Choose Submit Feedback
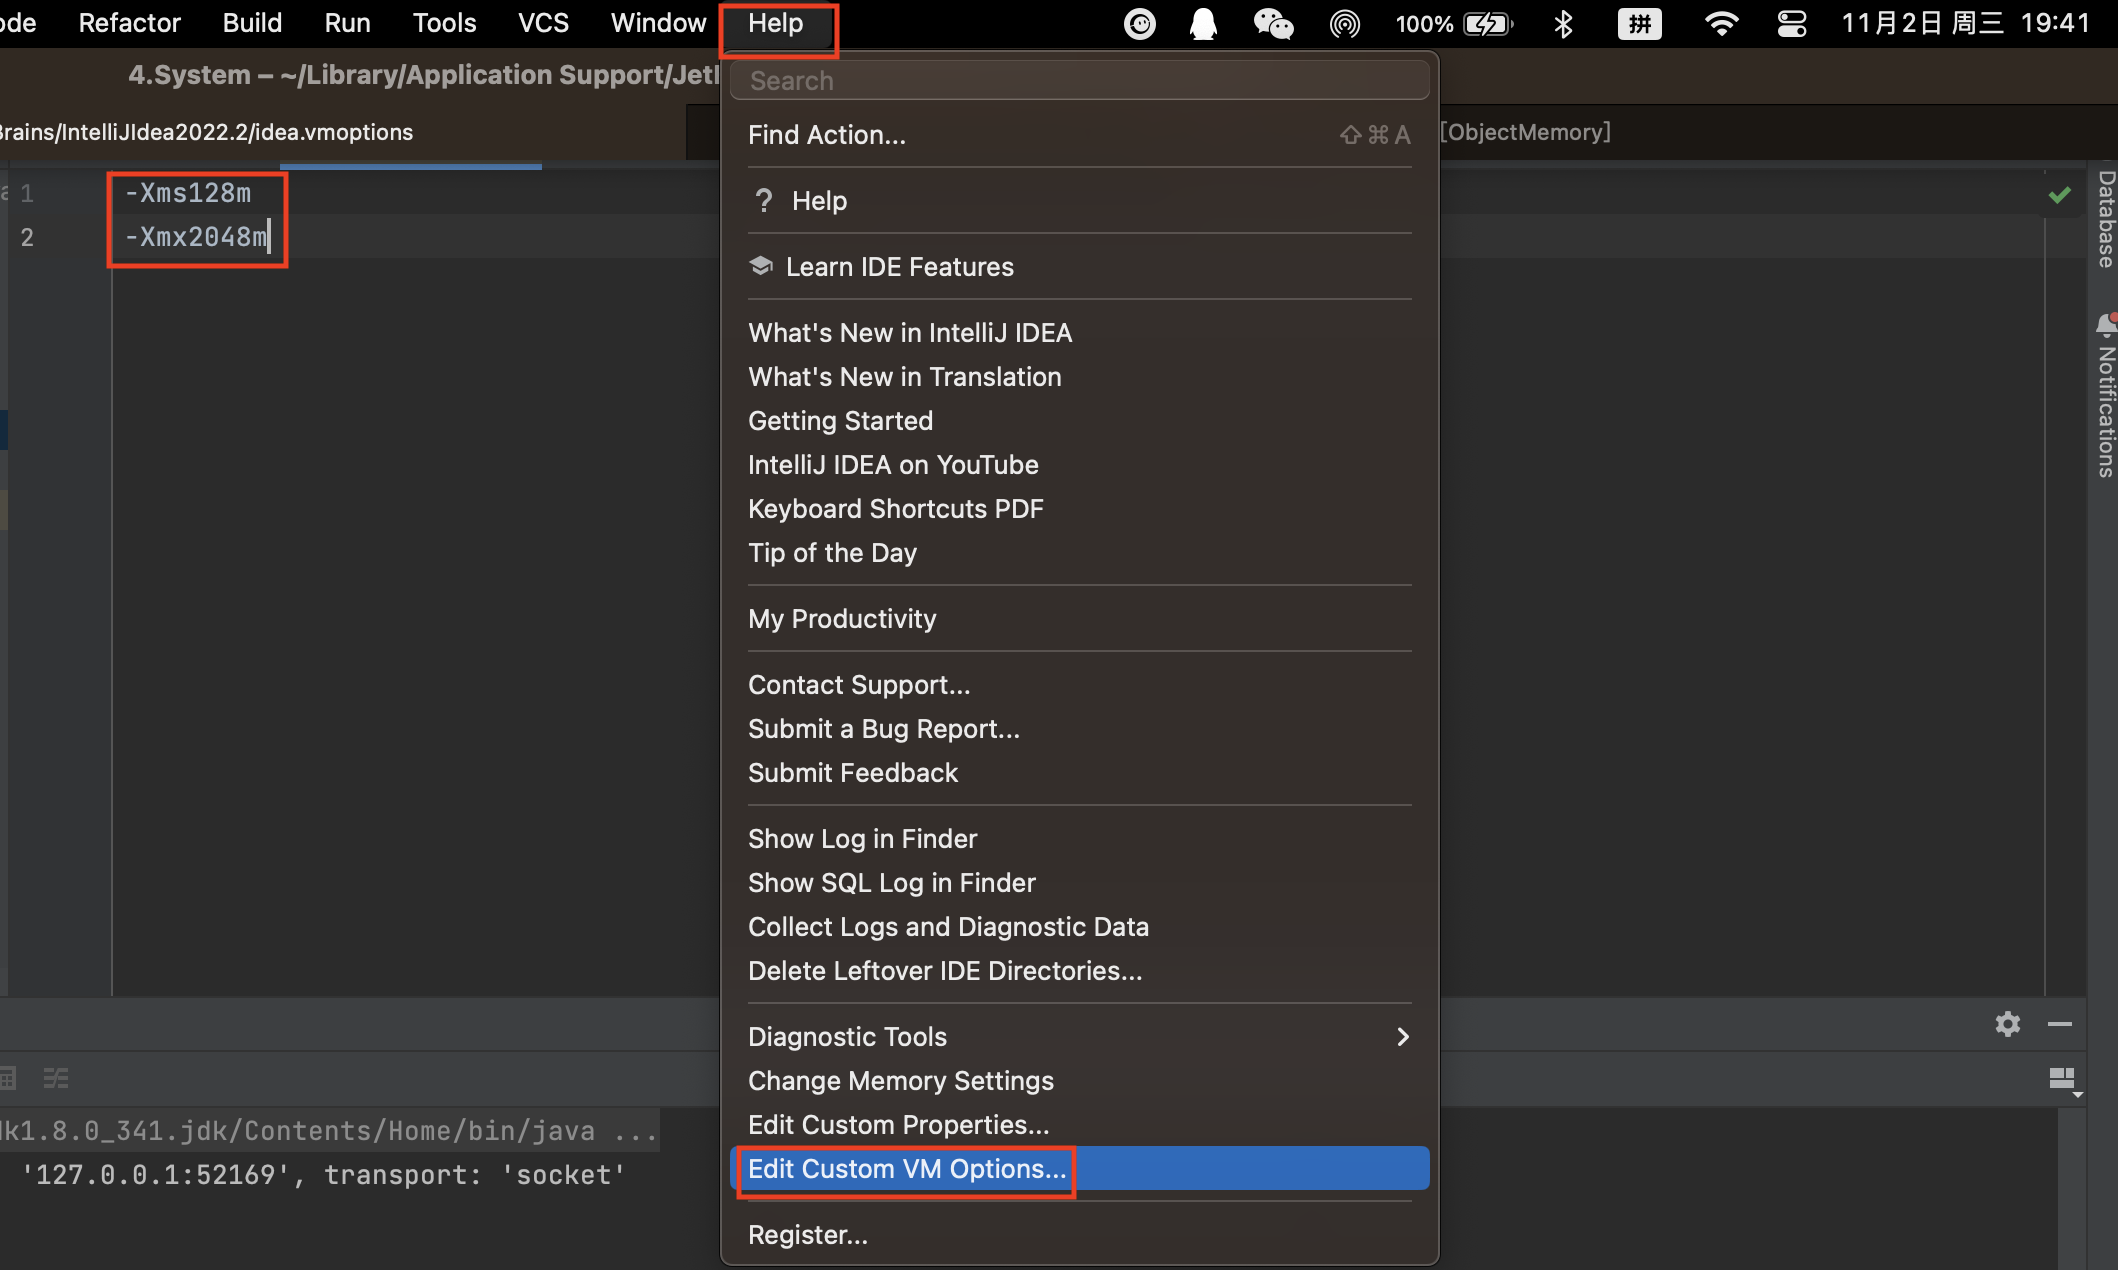This screenshot has height=1270, width=2118. tap(1079, 773)
